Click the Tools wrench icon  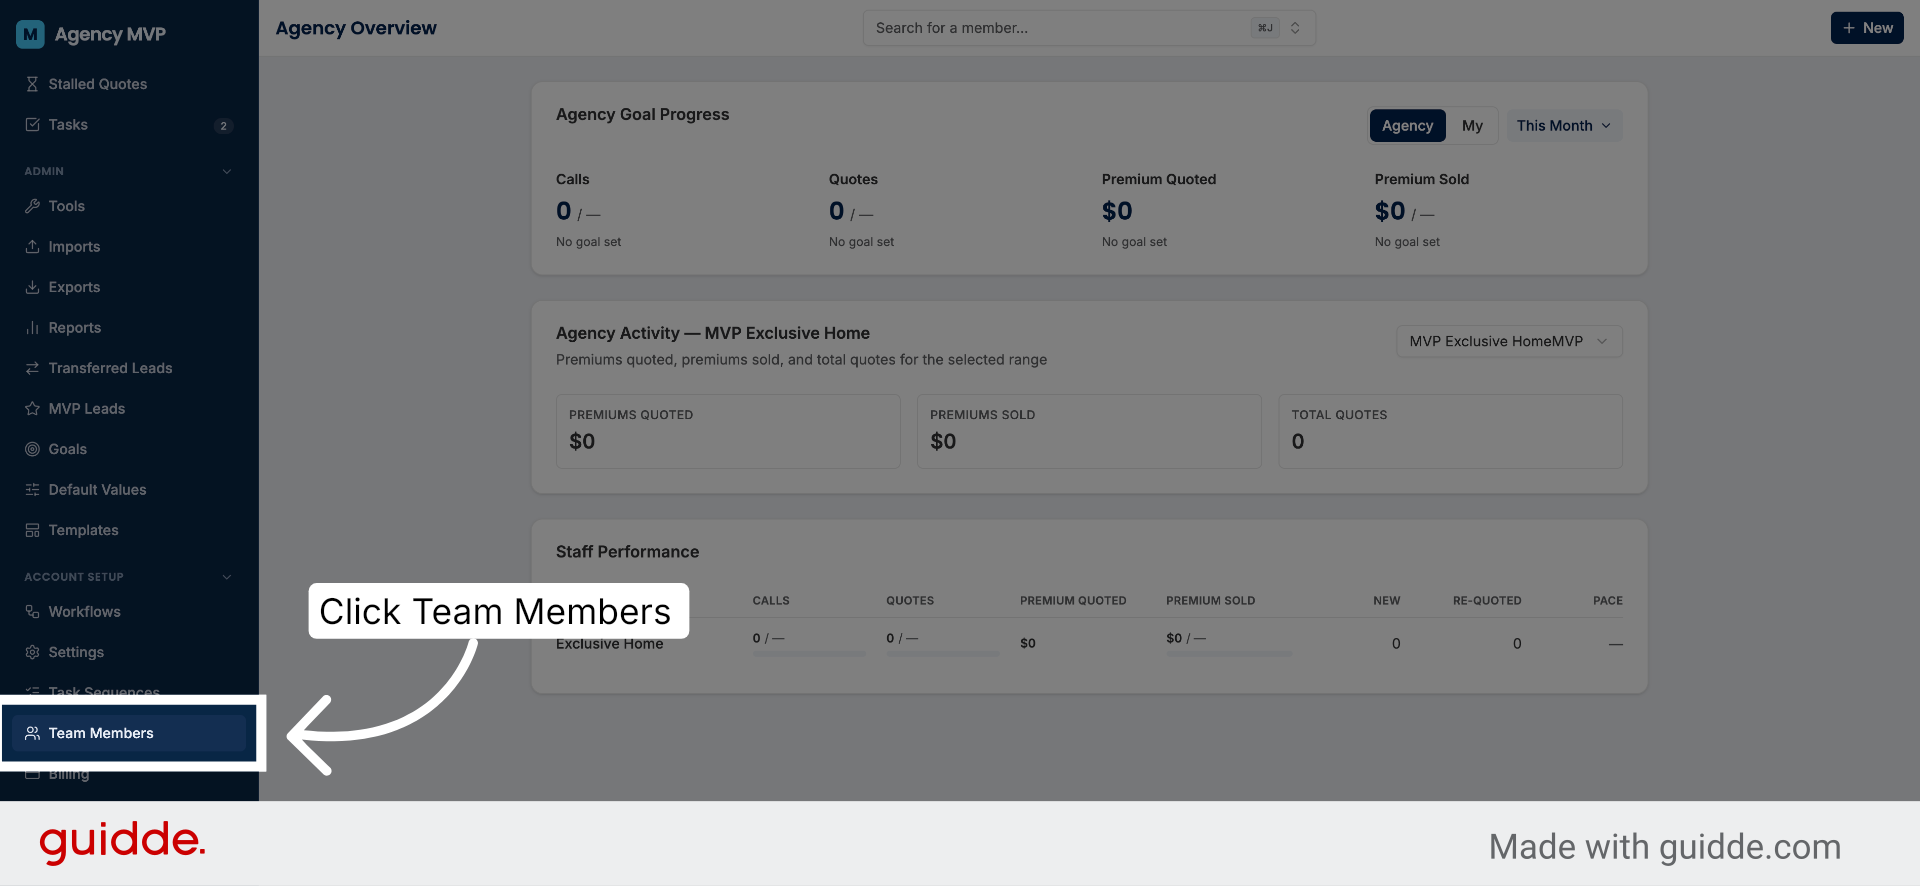click(x=32, y=206)
